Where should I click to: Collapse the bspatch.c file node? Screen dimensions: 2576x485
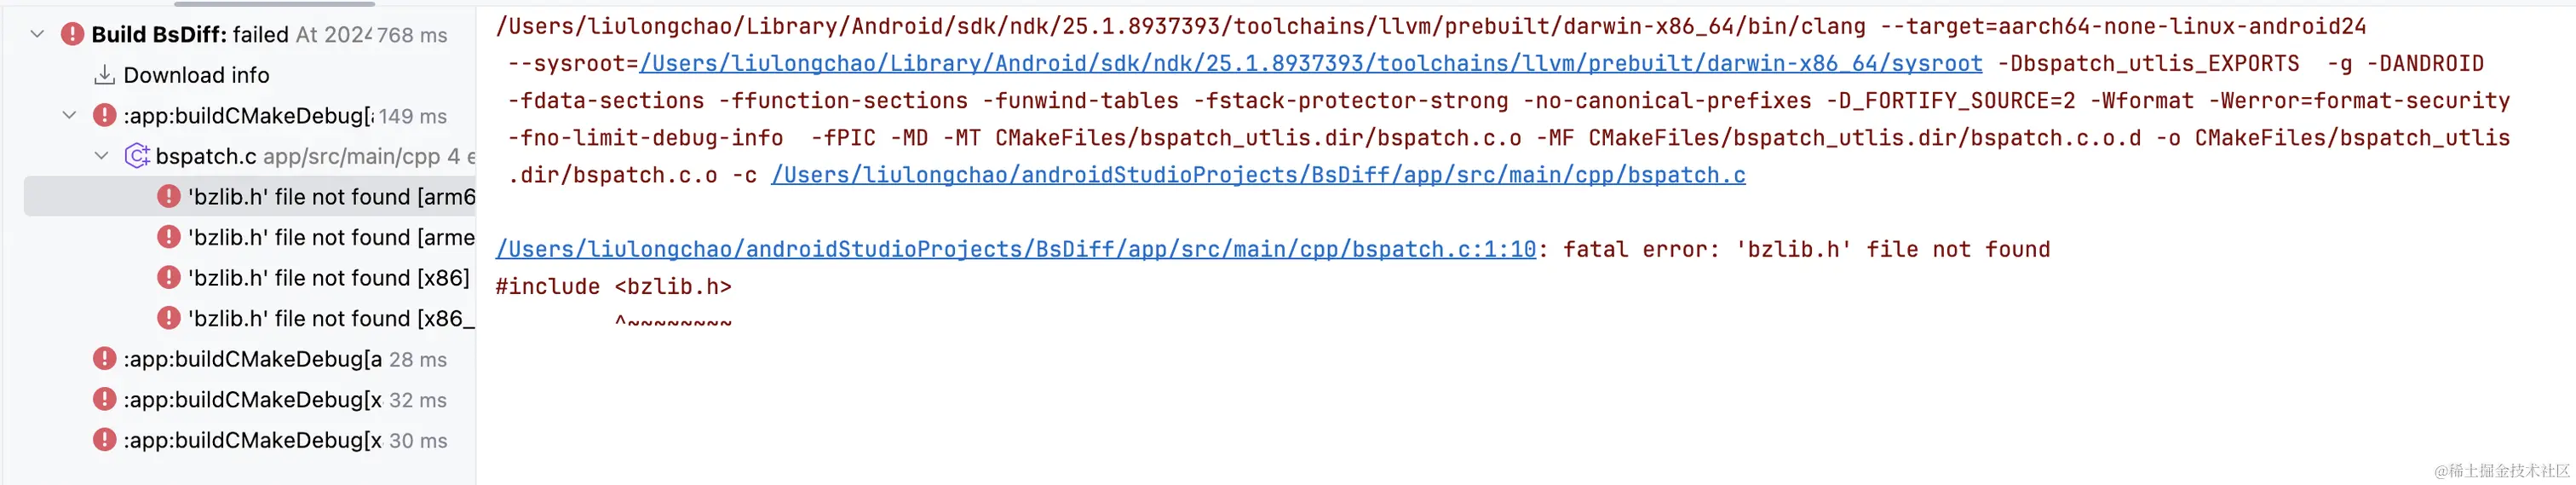click(101, 156)
